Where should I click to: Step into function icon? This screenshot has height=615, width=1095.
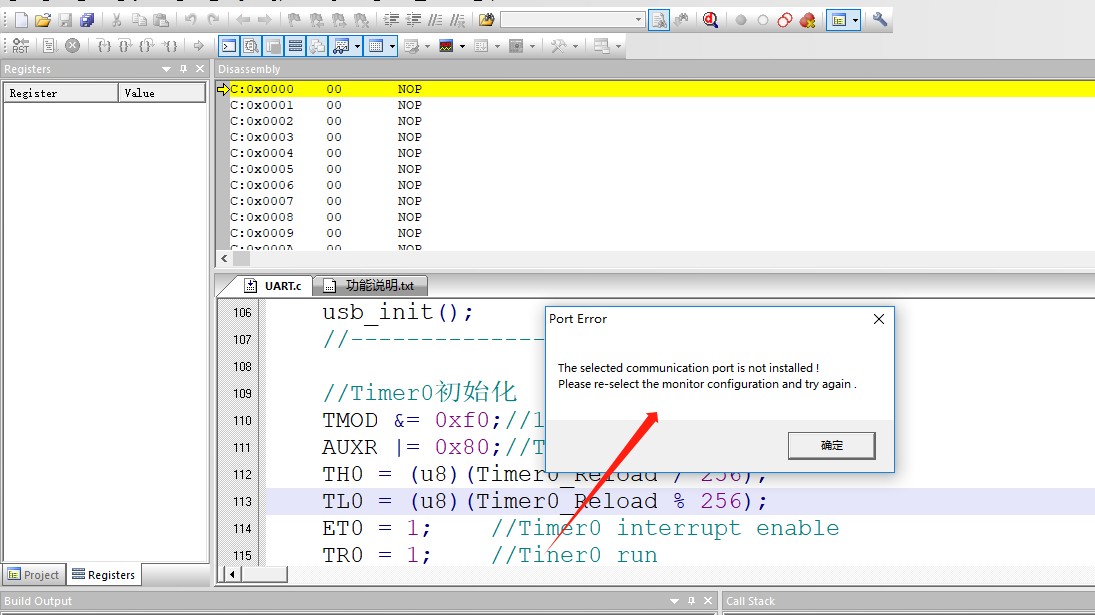(104, 46)
